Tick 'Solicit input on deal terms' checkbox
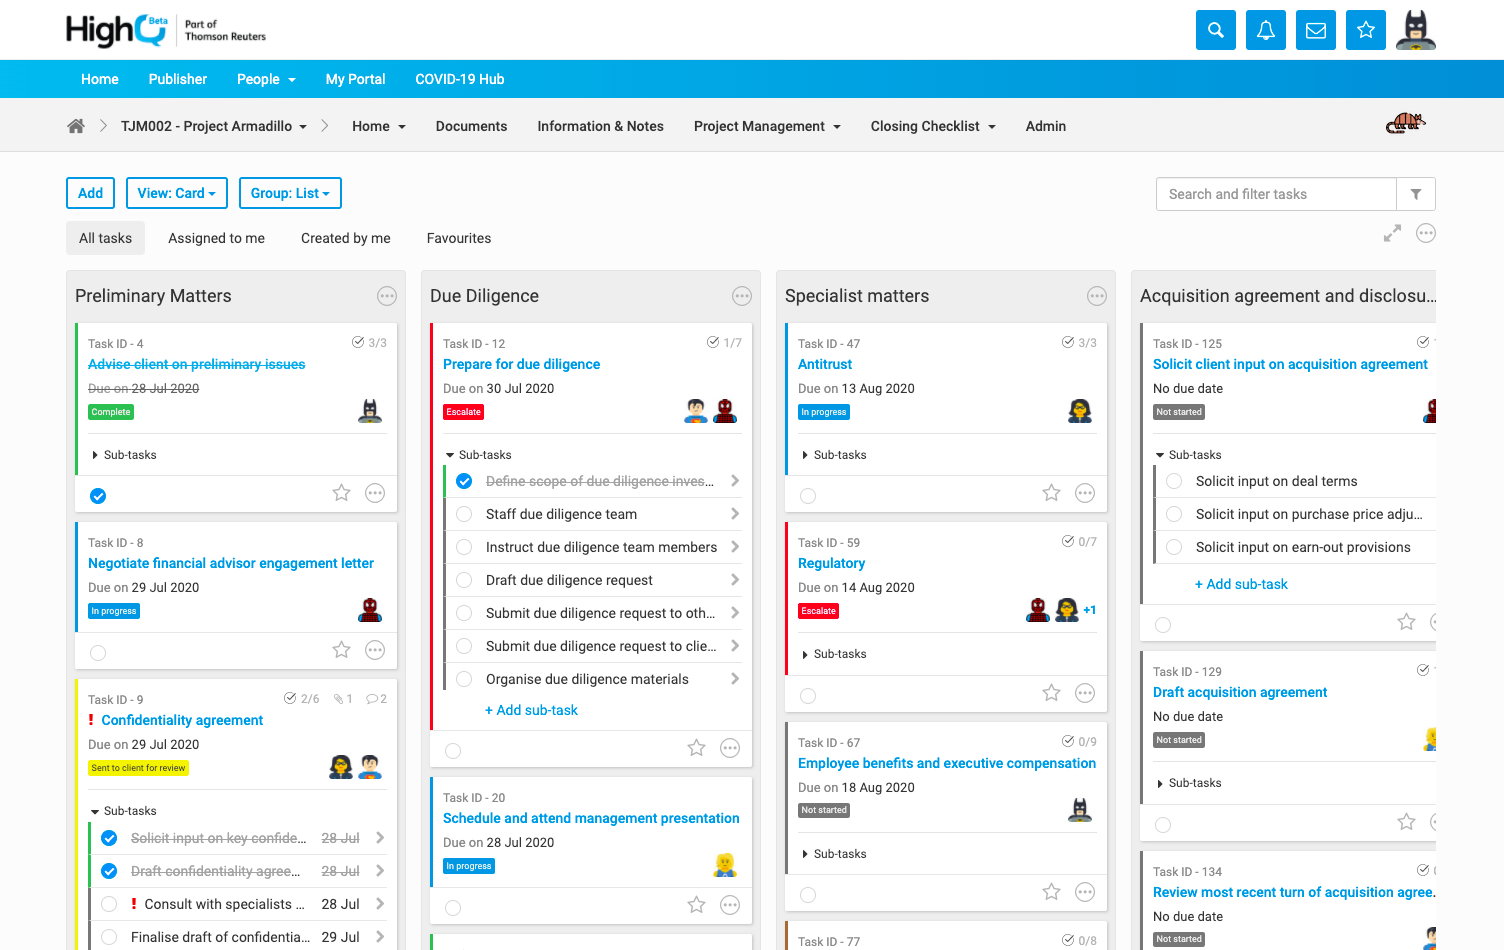This screenshot has width=1504, height=950. tap(1175, 481)
